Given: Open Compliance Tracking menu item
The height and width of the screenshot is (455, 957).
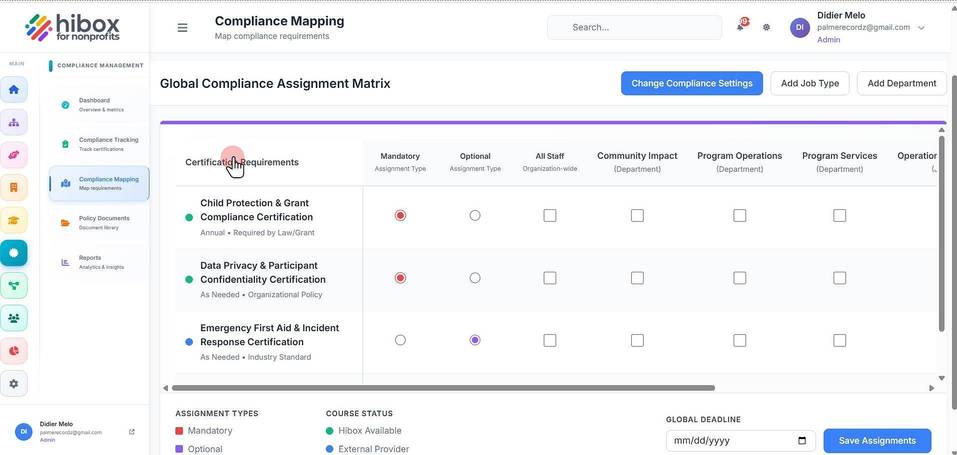Looking at the screenshot, I should (99, 144).
